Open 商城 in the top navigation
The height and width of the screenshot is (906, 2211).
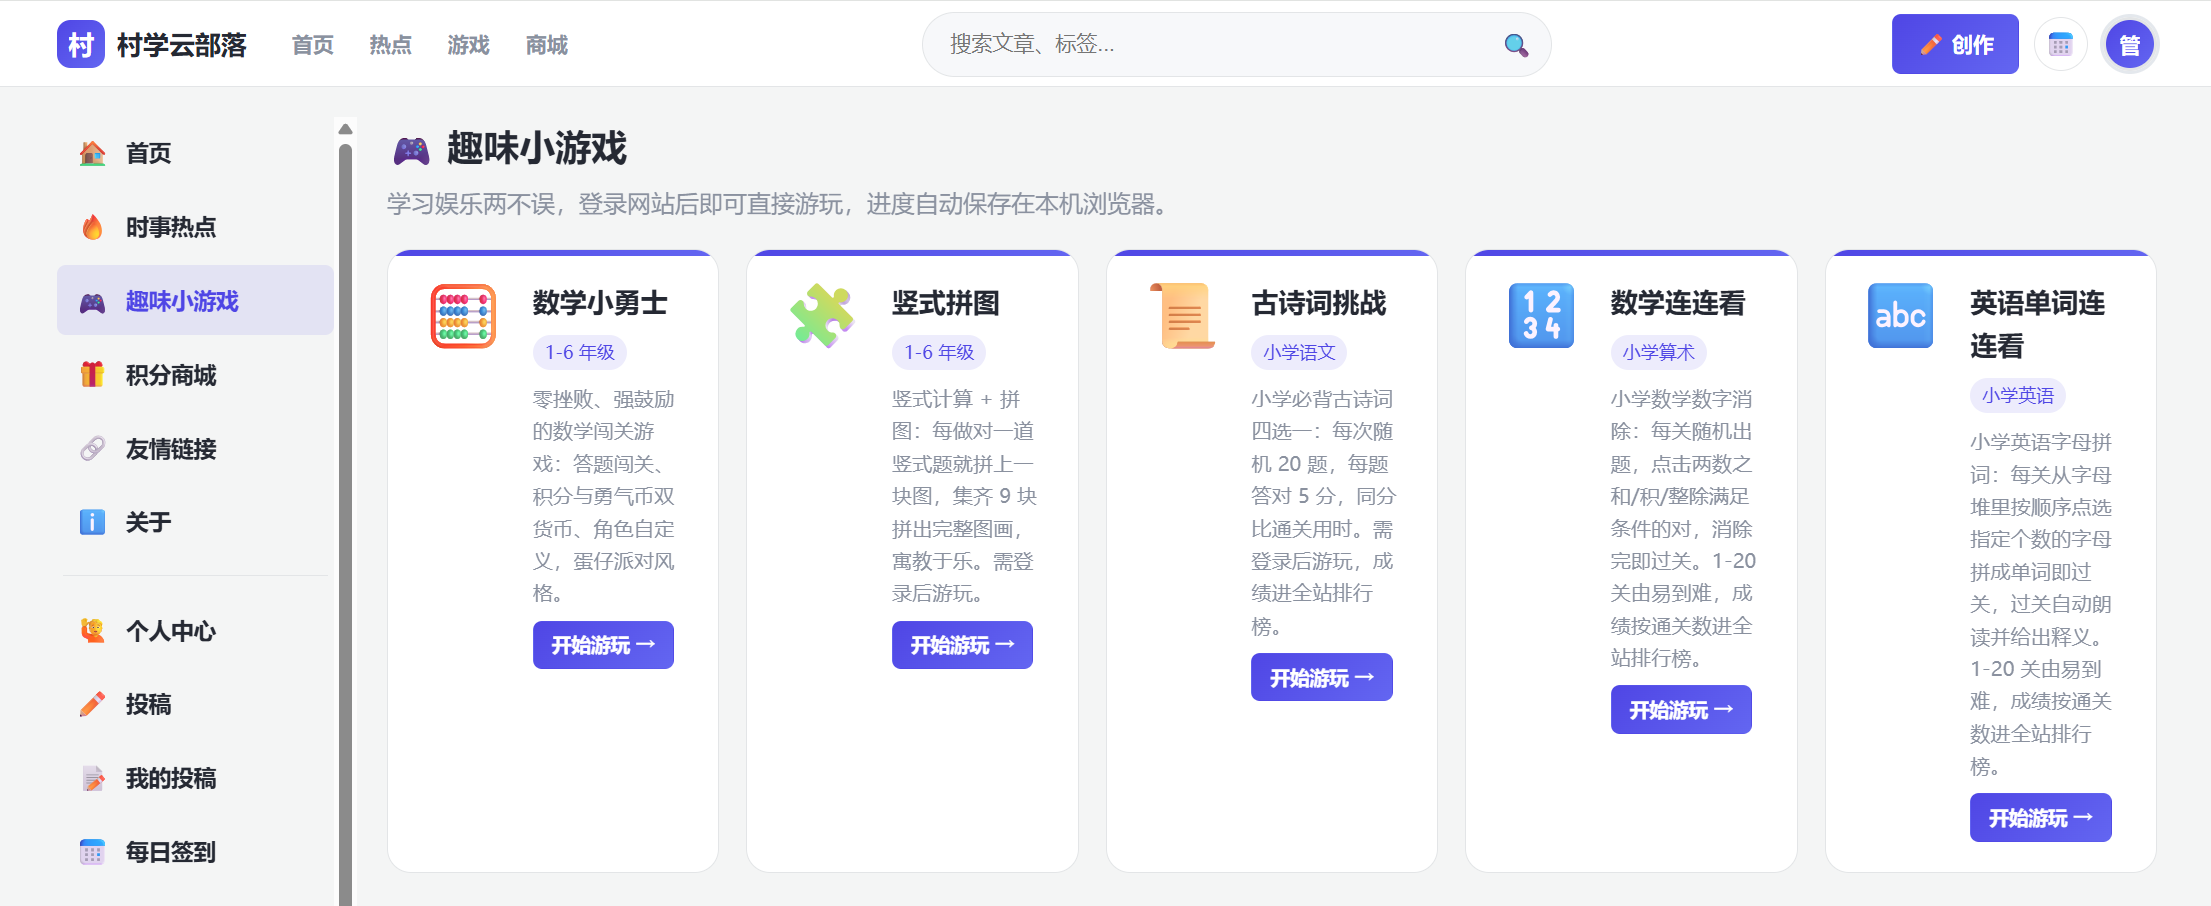[547, 45]
